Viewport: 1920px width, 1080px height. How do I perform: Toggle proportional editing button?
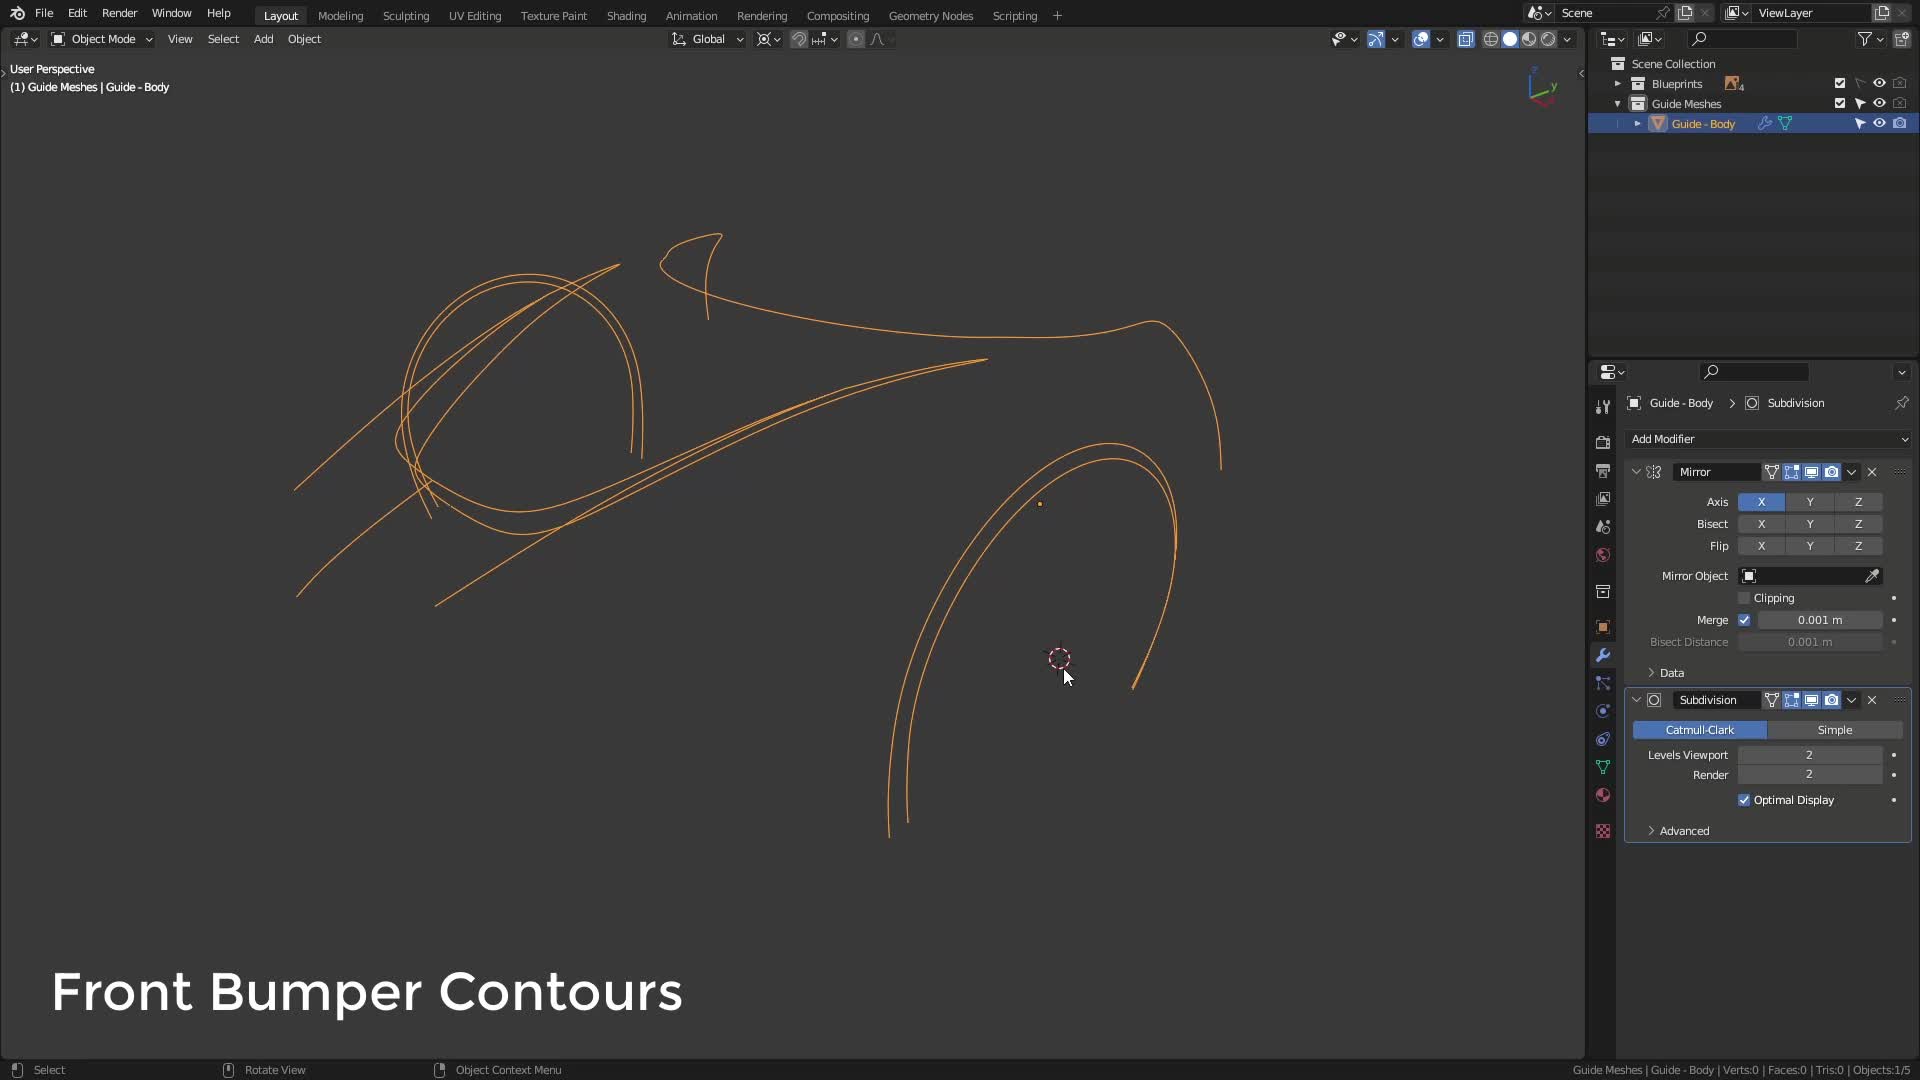tap(856, 39)
